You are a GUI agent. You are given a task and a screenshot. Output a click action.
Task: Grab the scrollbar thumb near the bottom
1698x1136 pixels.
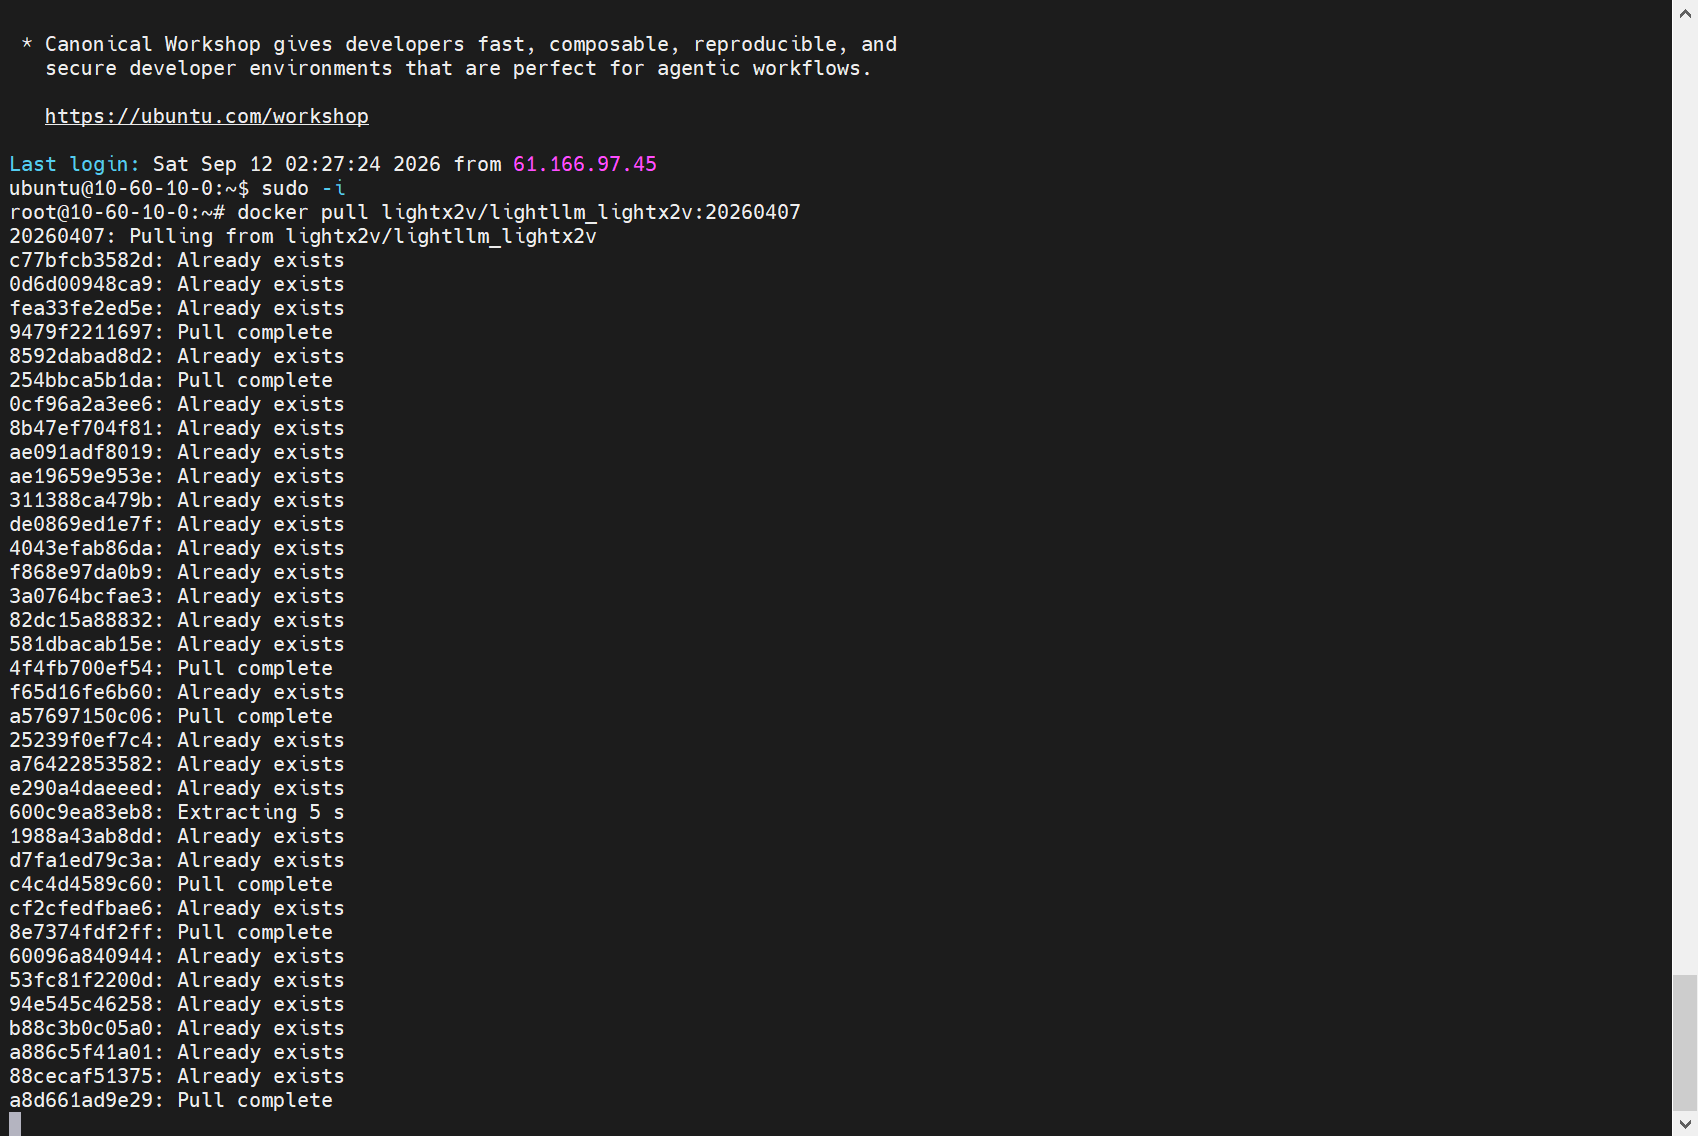tap(1685, 1041)
